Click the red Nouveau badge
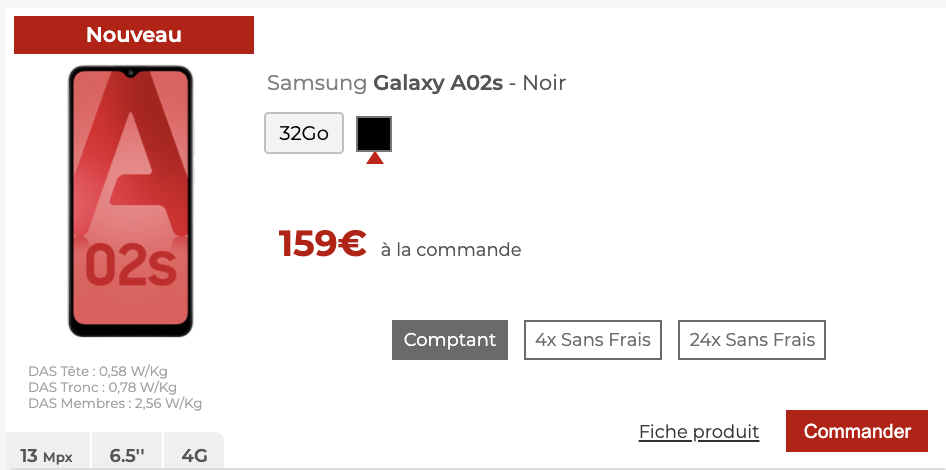Screen dimensions: 946x470 134,35
